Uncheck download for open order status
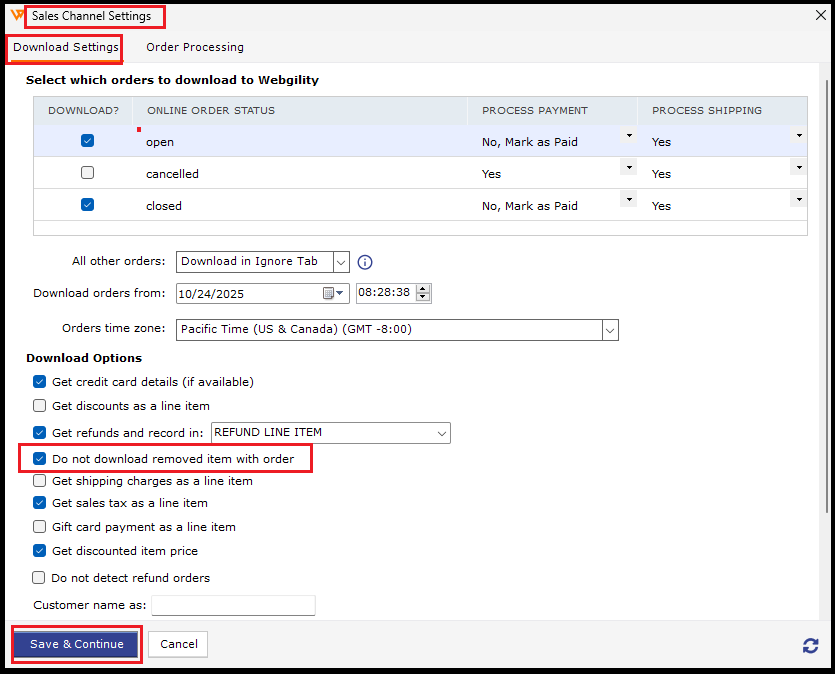Screen dimensions: 835x674 [87, 142]
